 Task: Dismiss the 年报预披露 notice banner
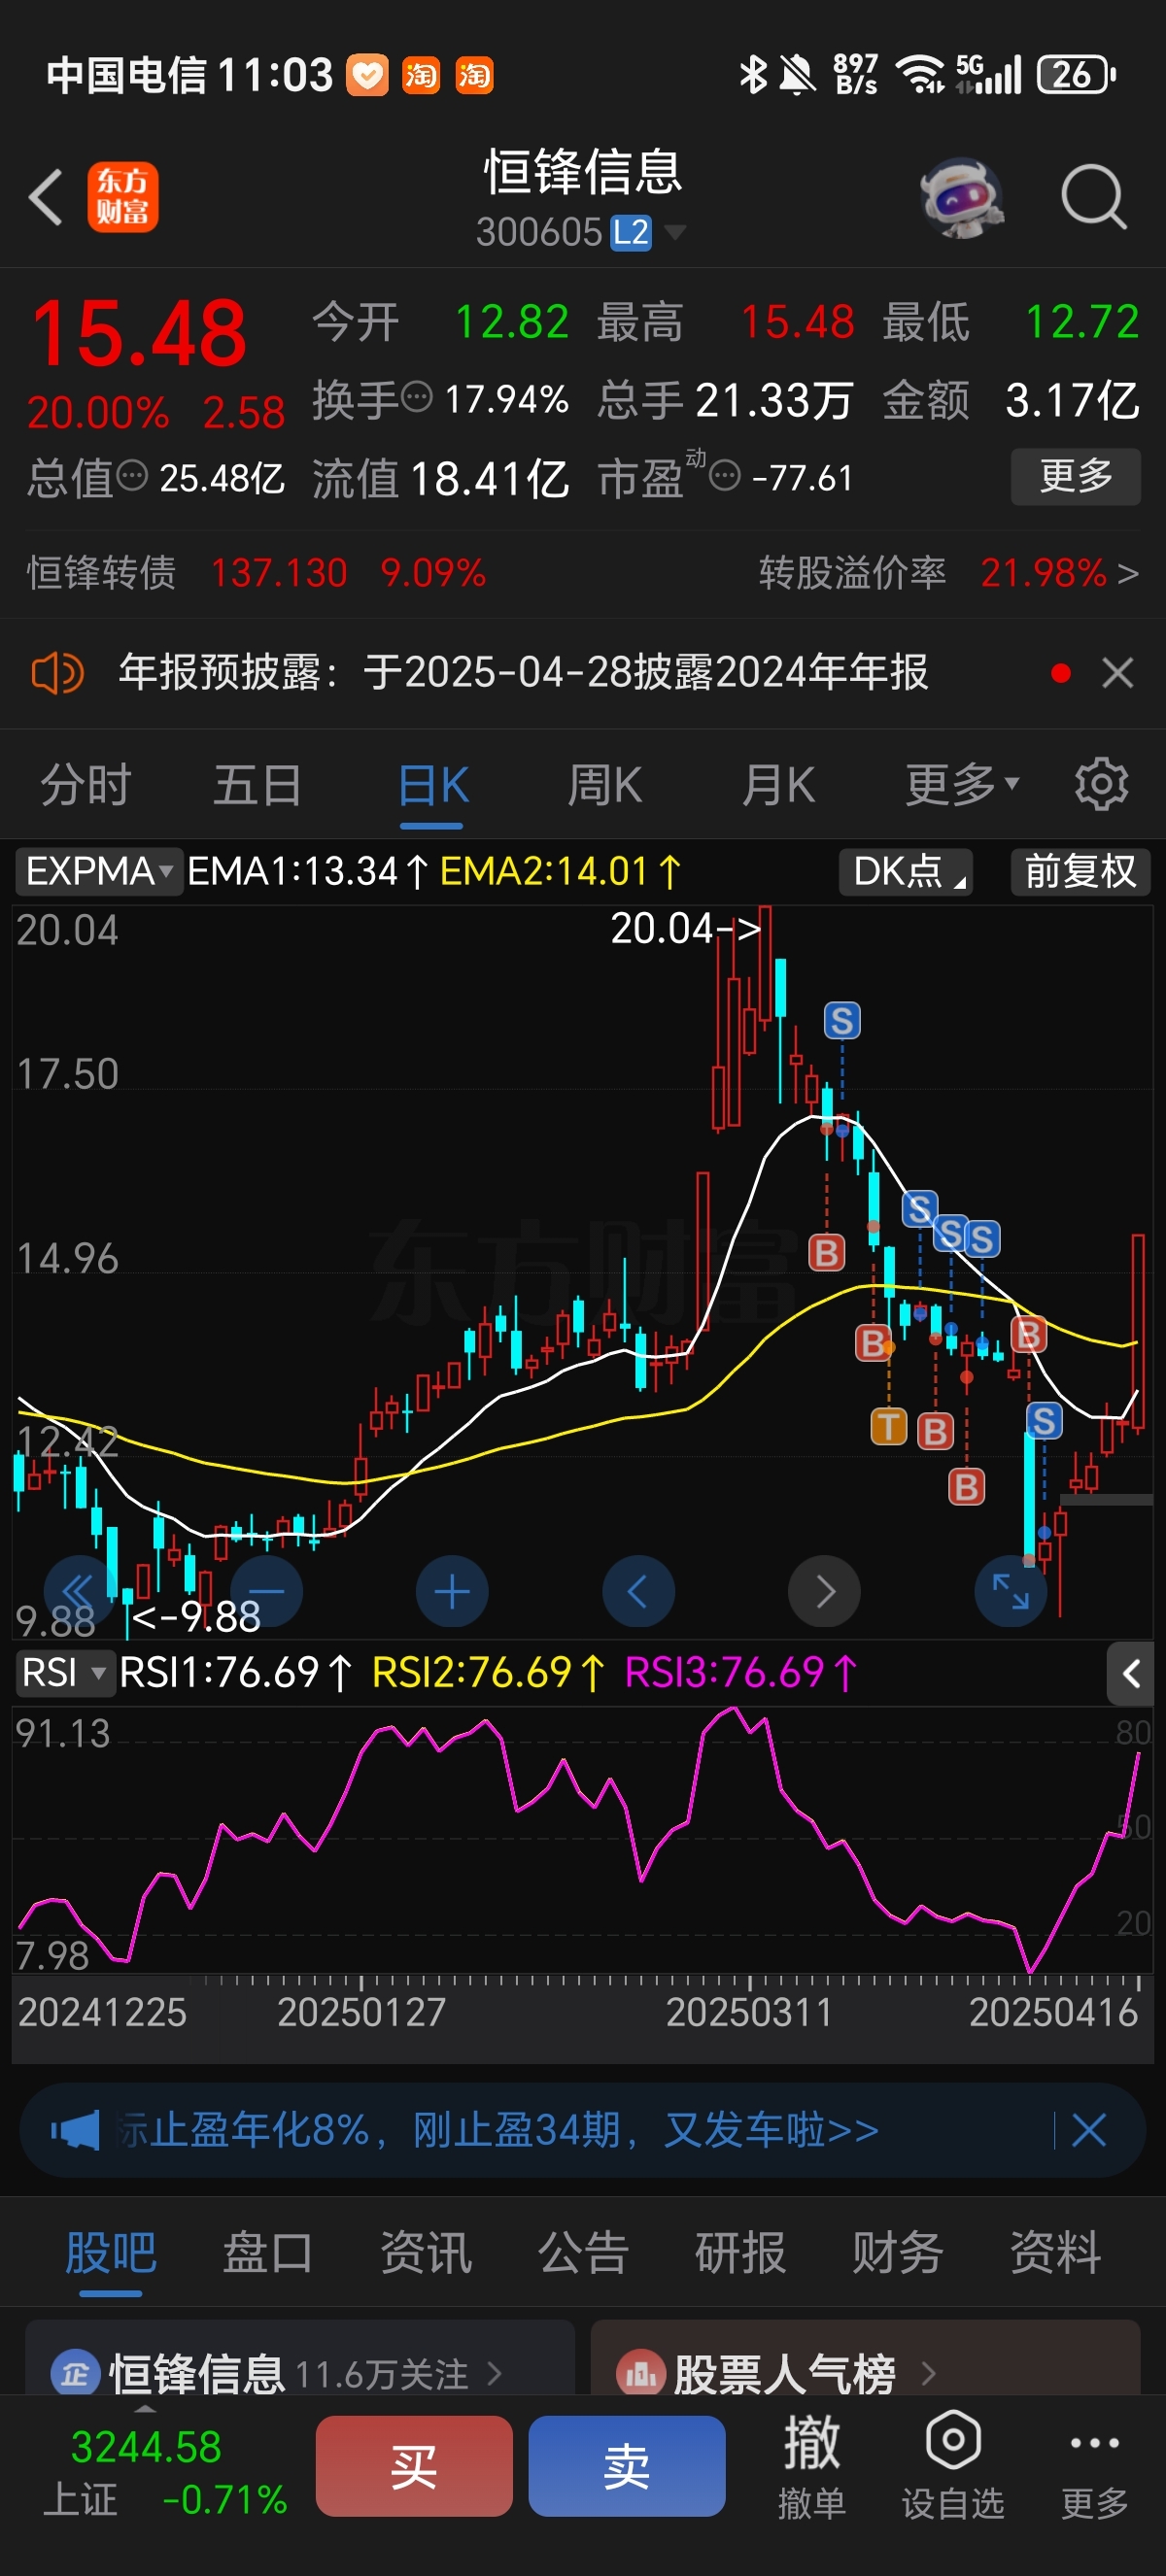click(1117, 673)
